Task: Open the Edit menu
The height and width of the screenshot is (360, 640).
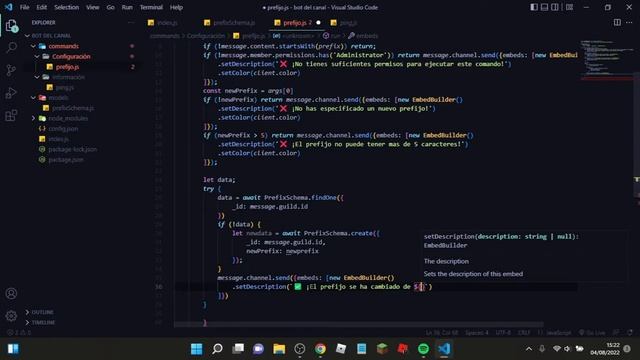Action: 42,7
